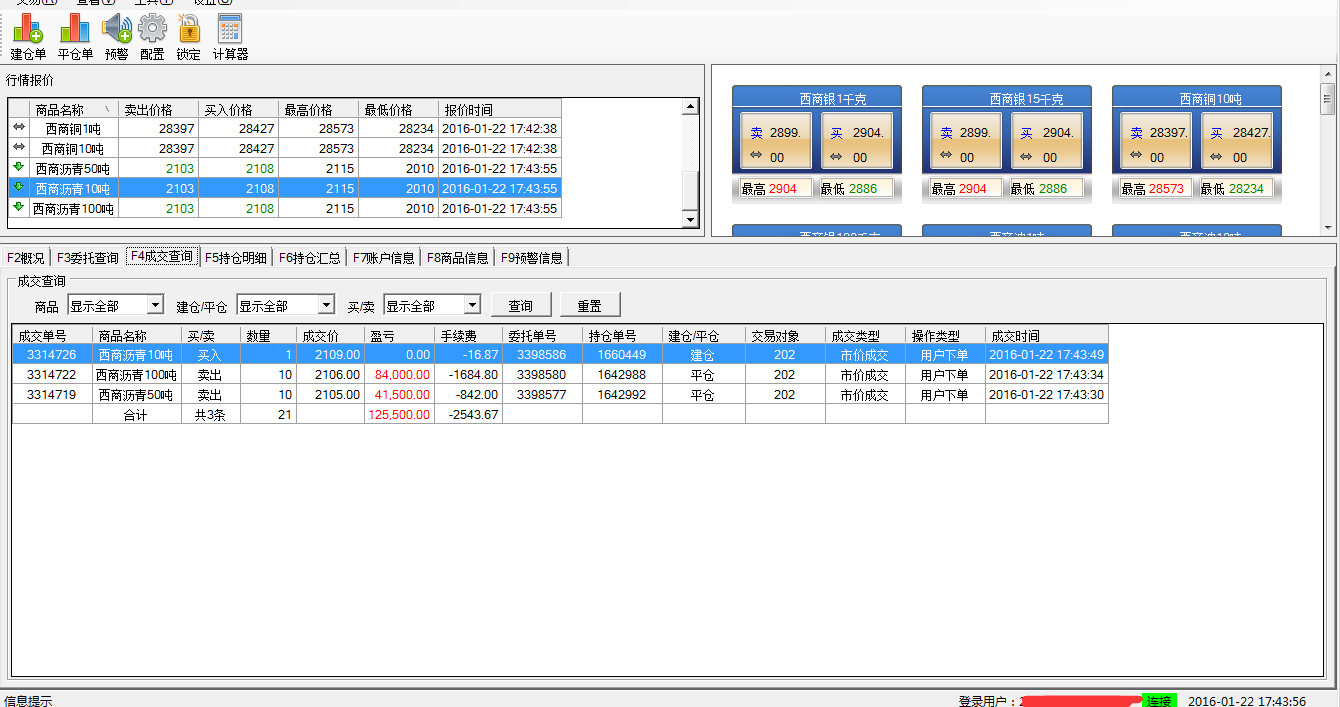Open the 配置 settings gear icon

[x=152, y=37]
